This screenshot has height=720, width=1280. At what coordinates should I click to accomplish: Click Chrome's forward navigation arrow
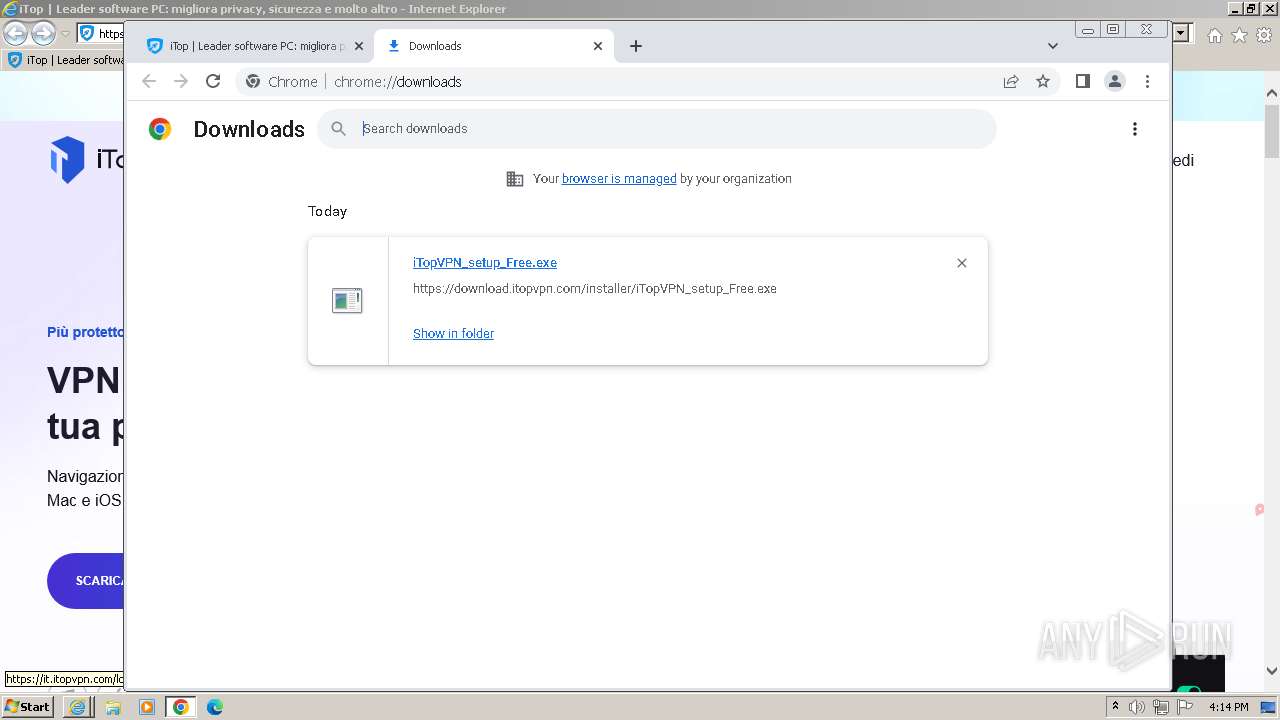181,82
